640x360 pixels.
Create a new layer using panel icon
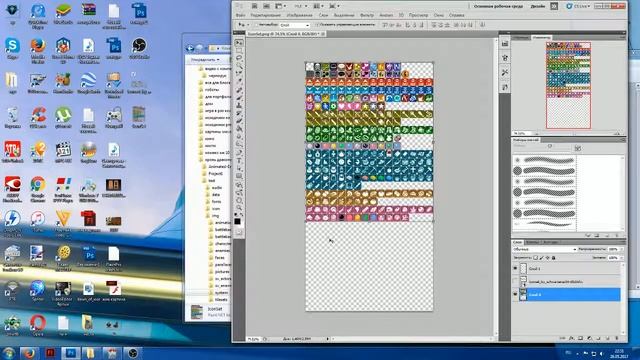click(608, 338)
